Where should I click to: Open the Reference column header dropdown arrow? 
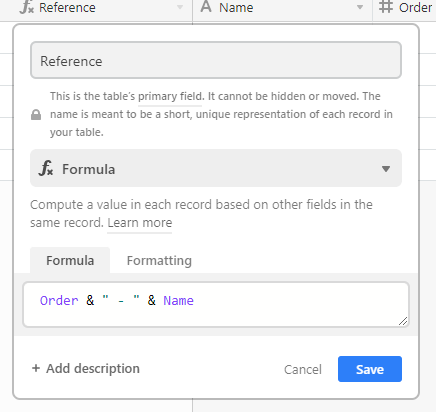coord(180,7)
